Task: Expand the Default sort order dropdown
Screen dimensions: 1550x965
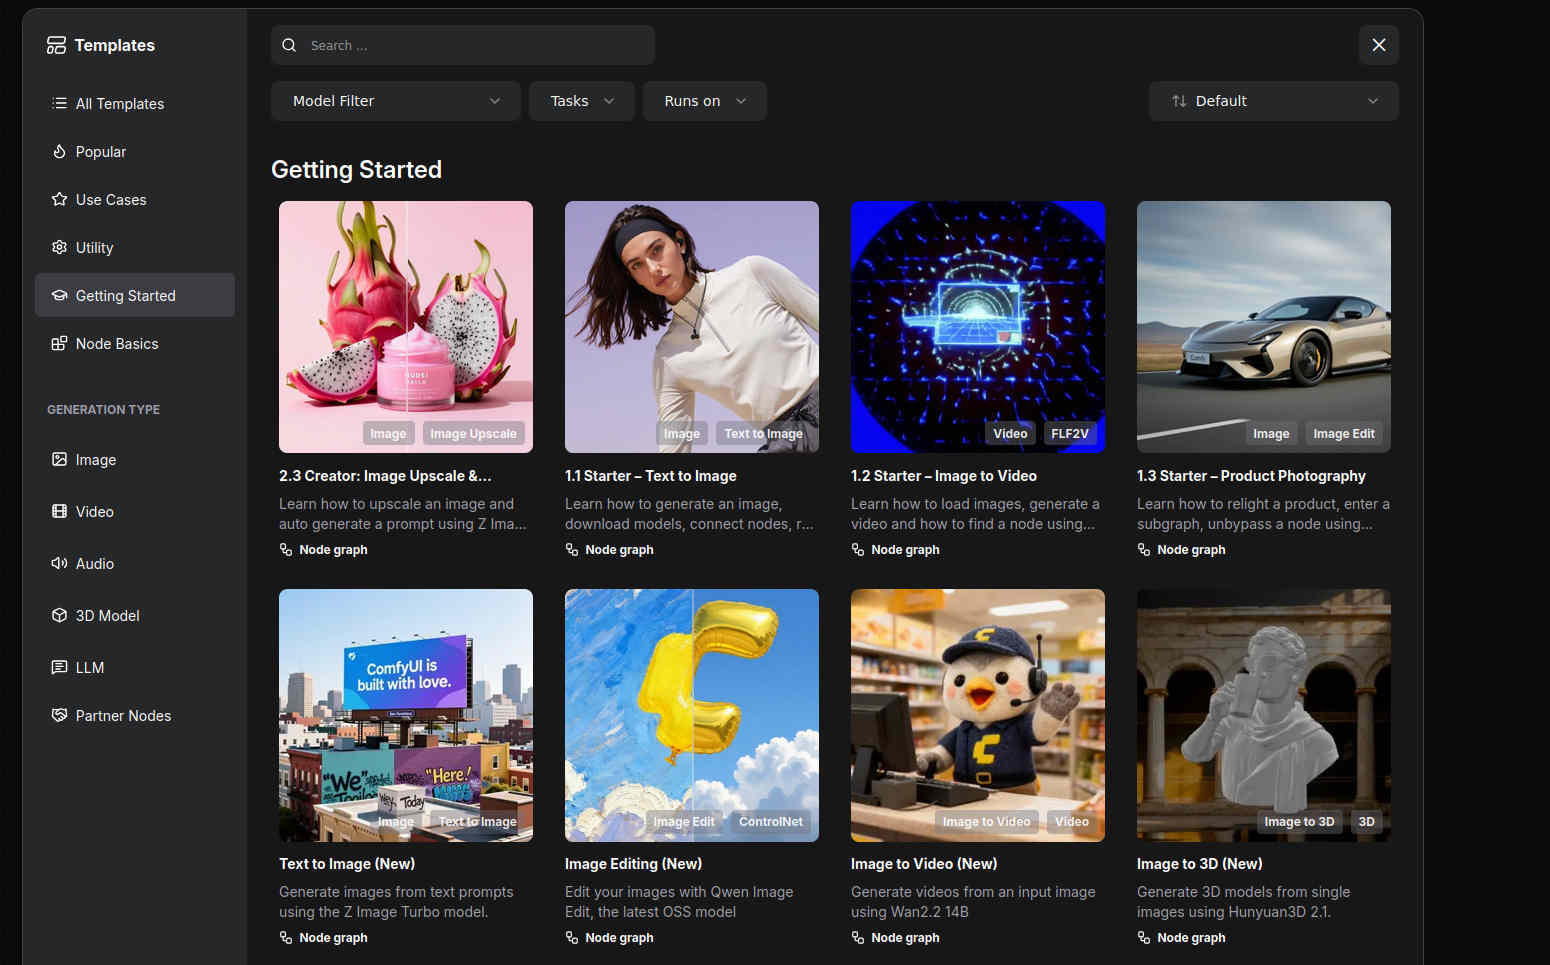Action: click(1273, 101)
